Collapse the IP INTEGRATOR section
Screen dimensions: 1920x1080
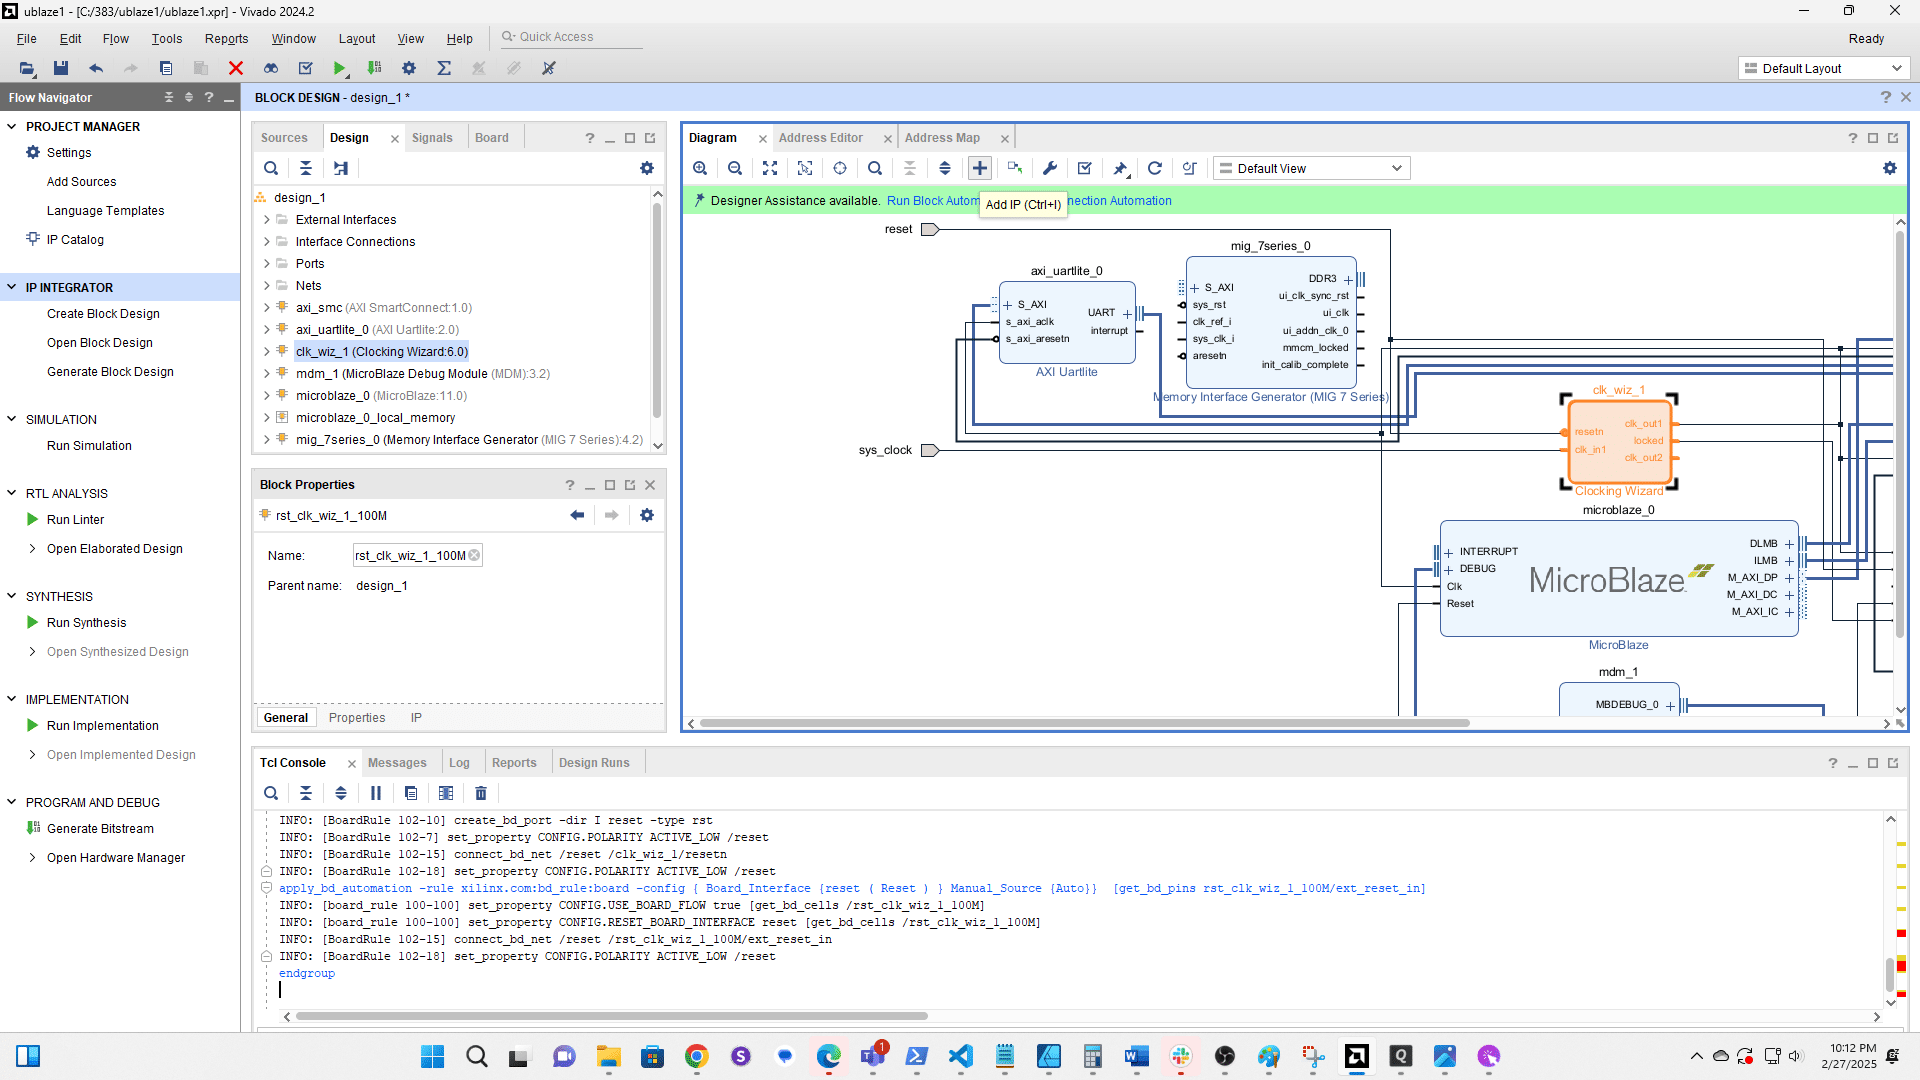12,287
